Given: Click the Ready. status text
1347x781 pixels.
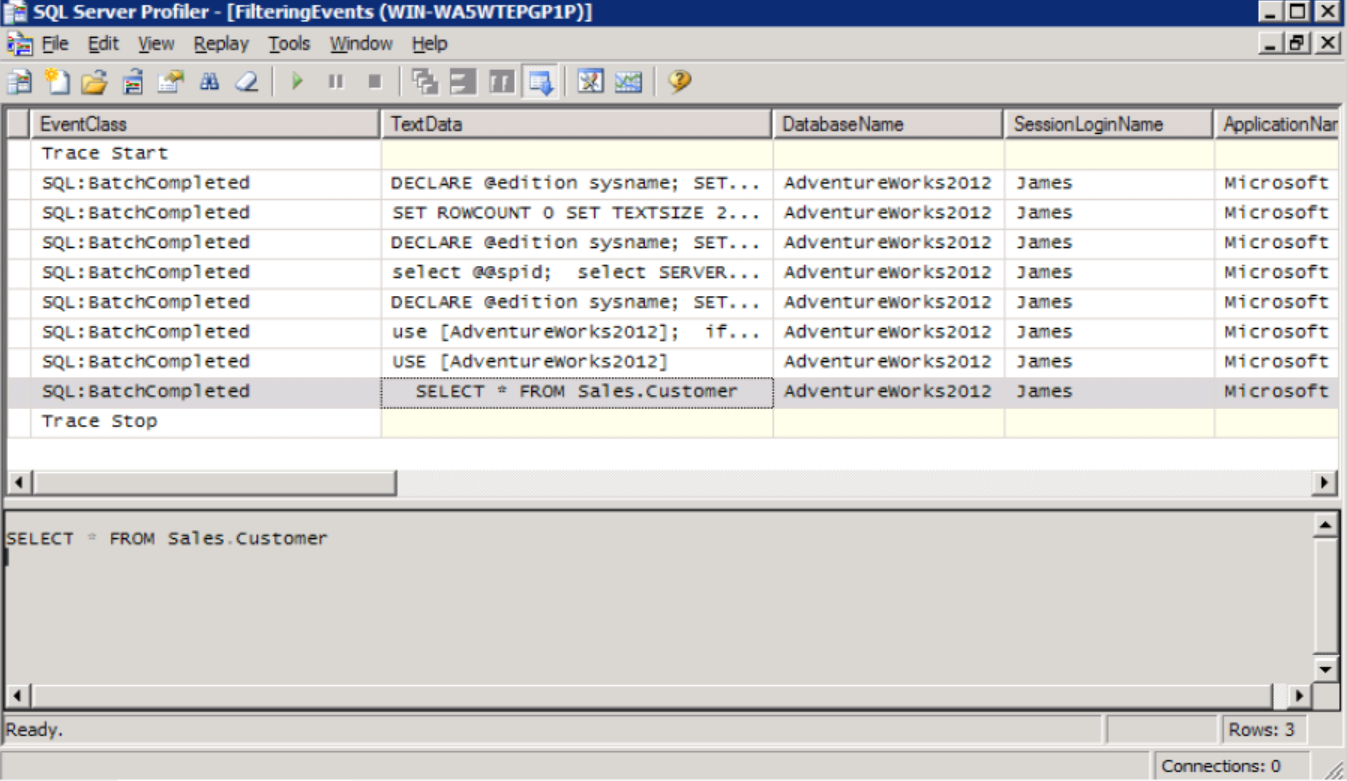Looking at the screenshot, I should click(x=34, y=730).
